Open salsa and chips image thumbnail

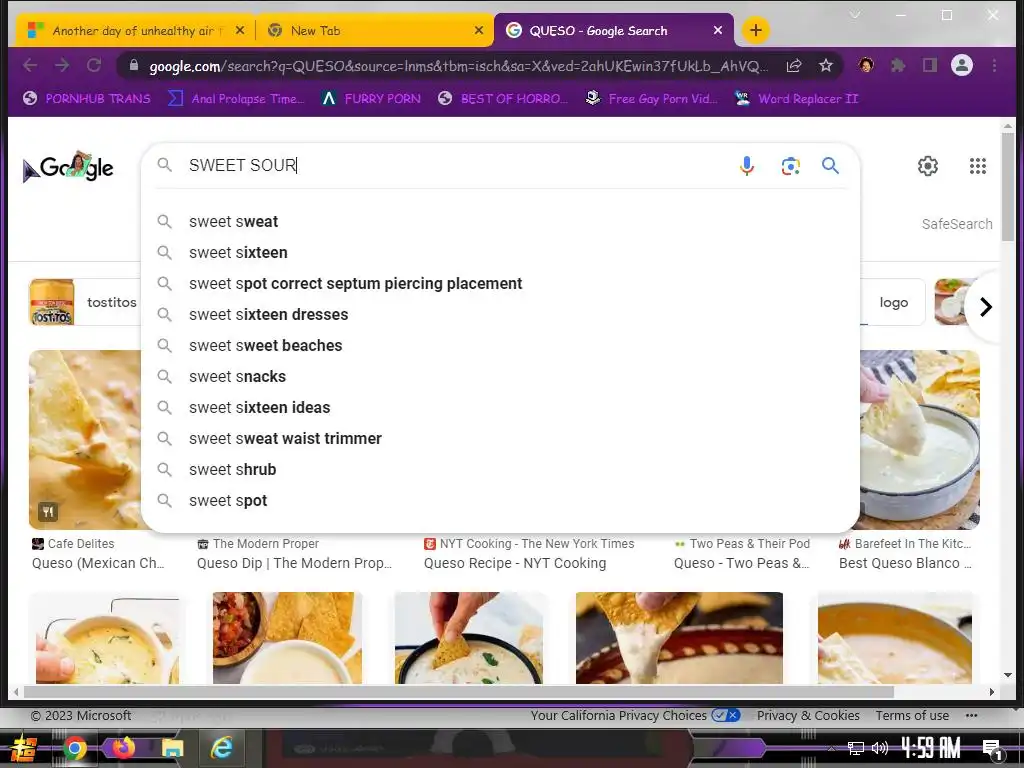(287, 638)
